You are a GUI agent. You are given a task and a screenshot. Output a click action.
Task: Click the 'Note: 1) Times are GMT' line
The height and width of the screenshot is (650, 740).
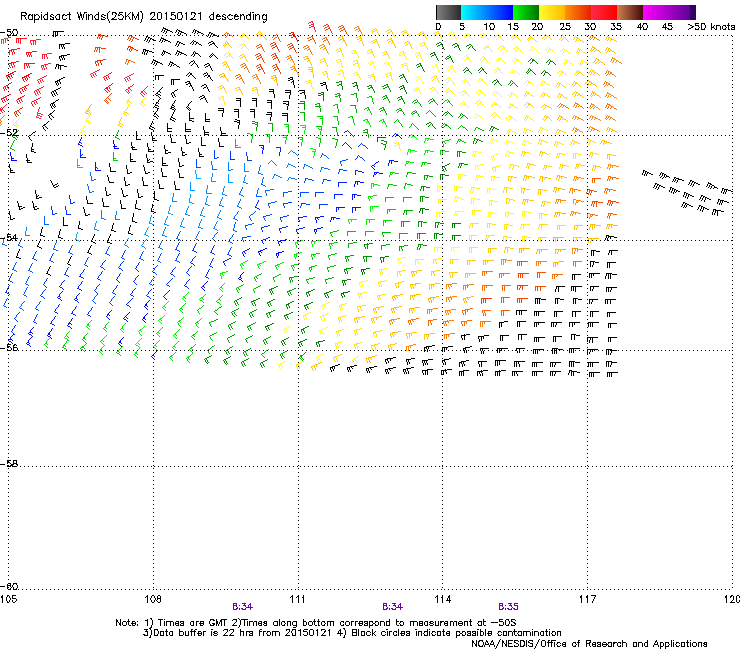click(316, 623)
